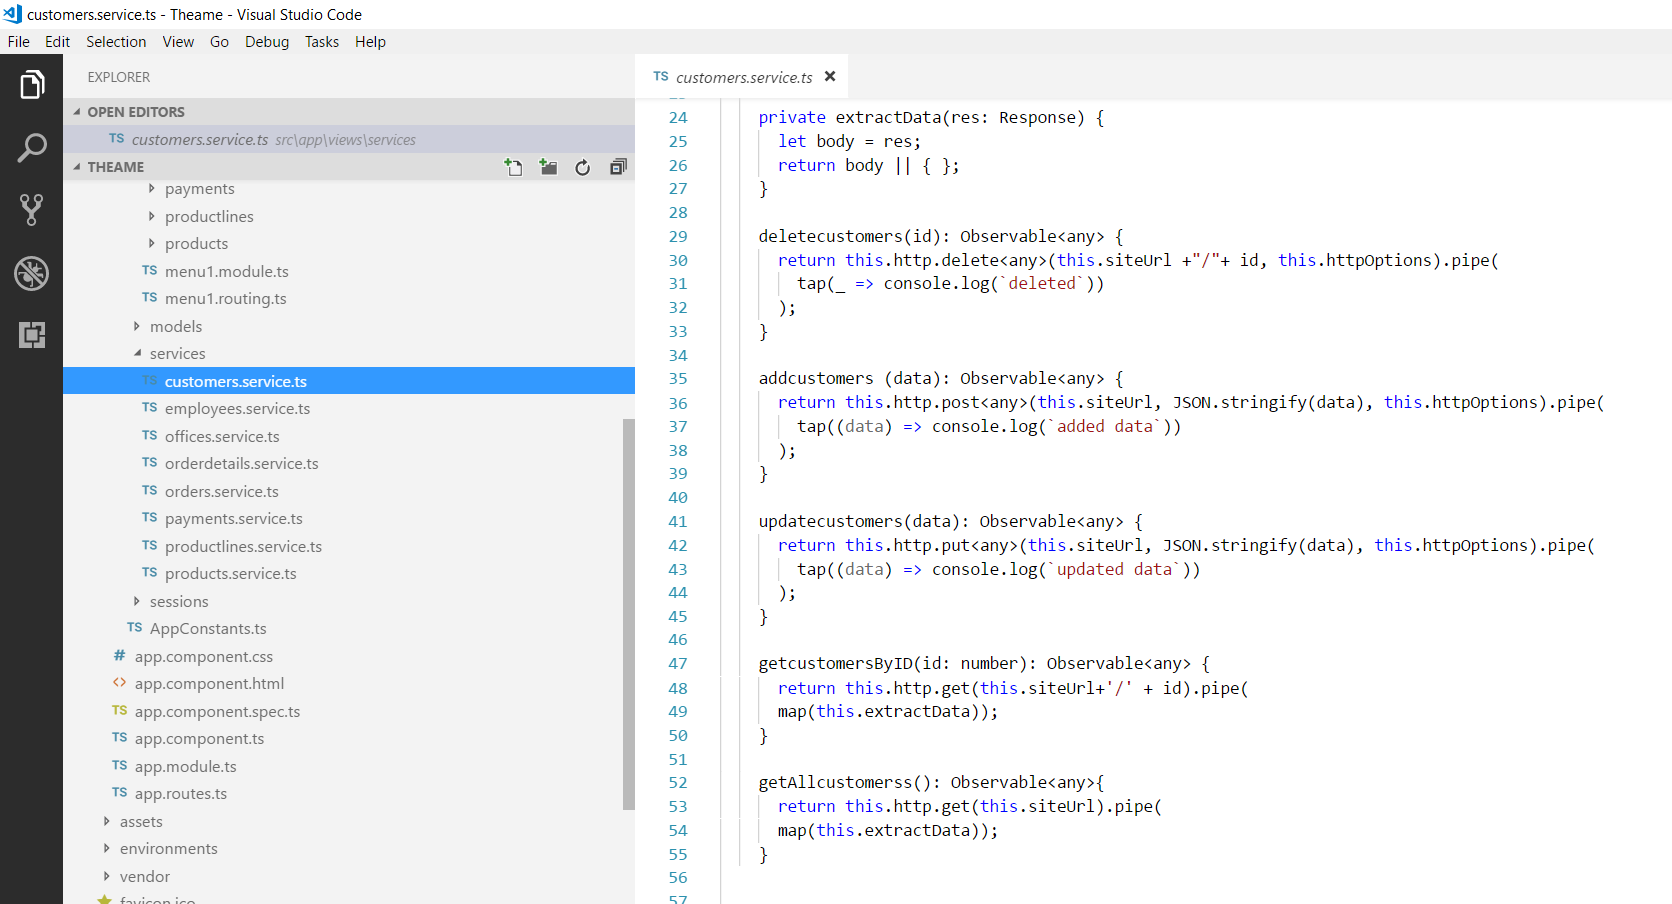
Task: Open the Explorer view in activity bar
Action: pos(31,86)
